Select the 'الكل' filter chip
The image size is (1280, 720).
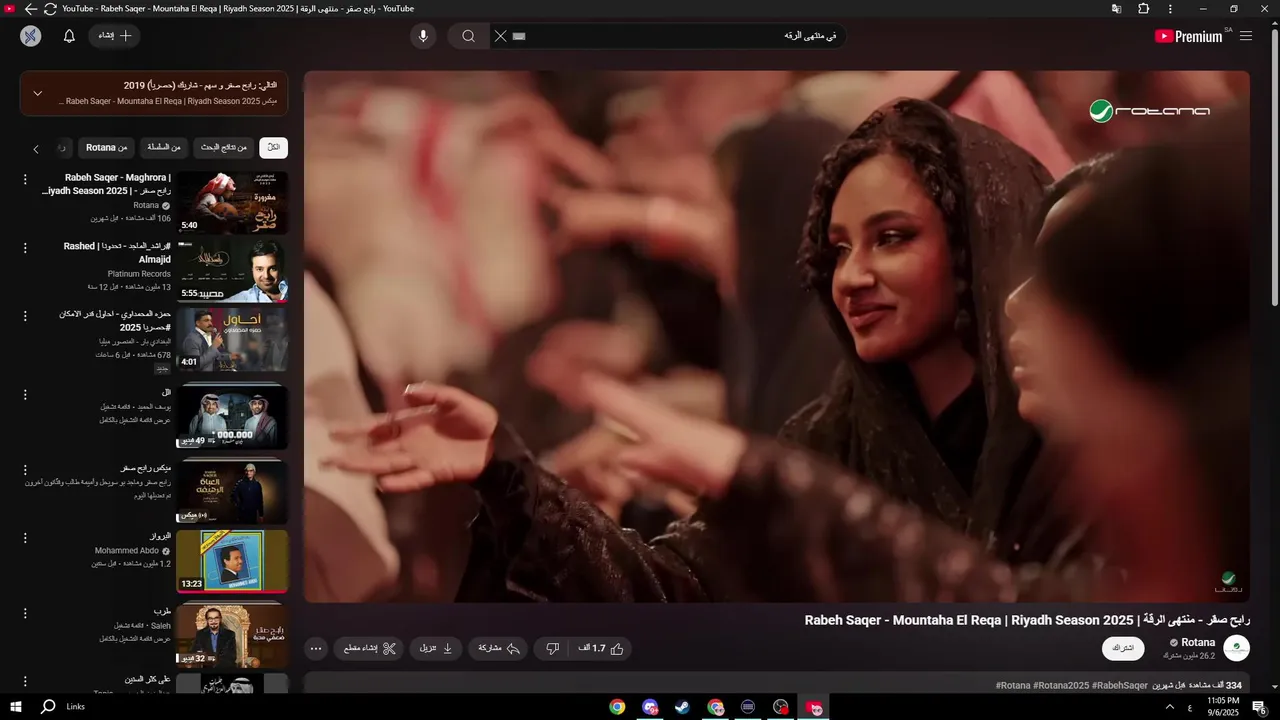tap(273, 148)
